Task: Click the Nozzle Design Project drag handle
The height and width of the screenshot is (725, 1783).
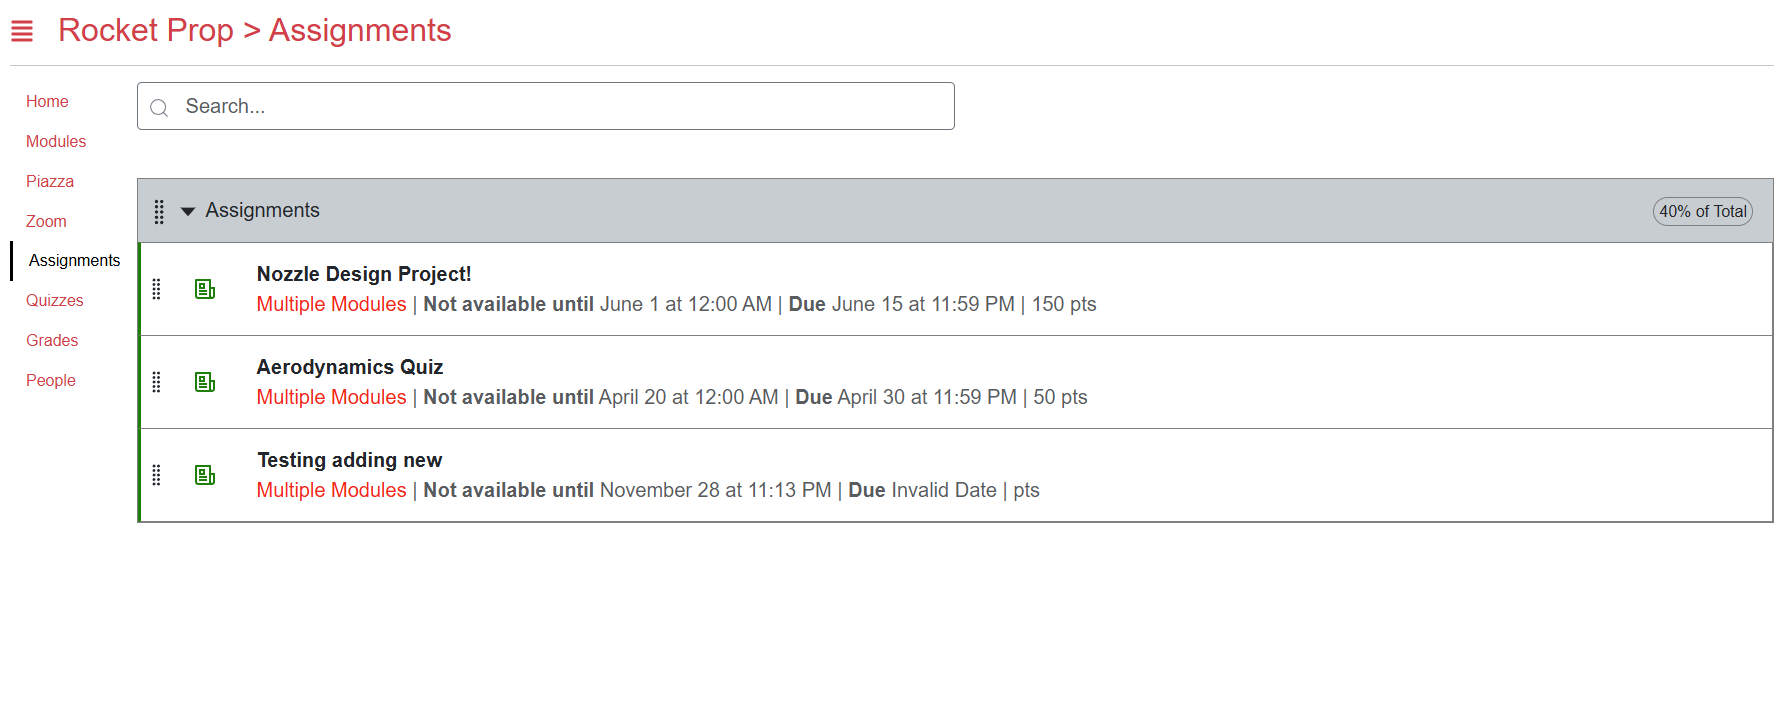Action: pyautogui.click(x=156, y=289)
